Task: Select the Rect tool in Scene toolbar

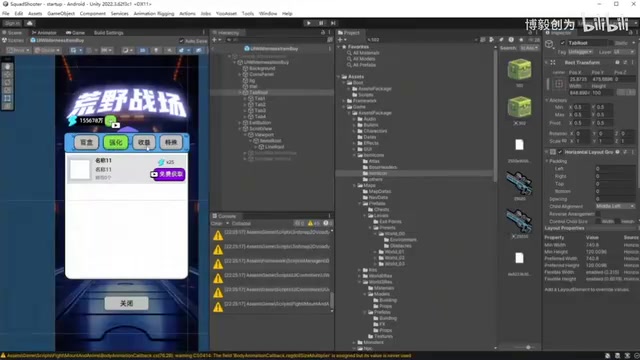Action: (x=8, y=98)
